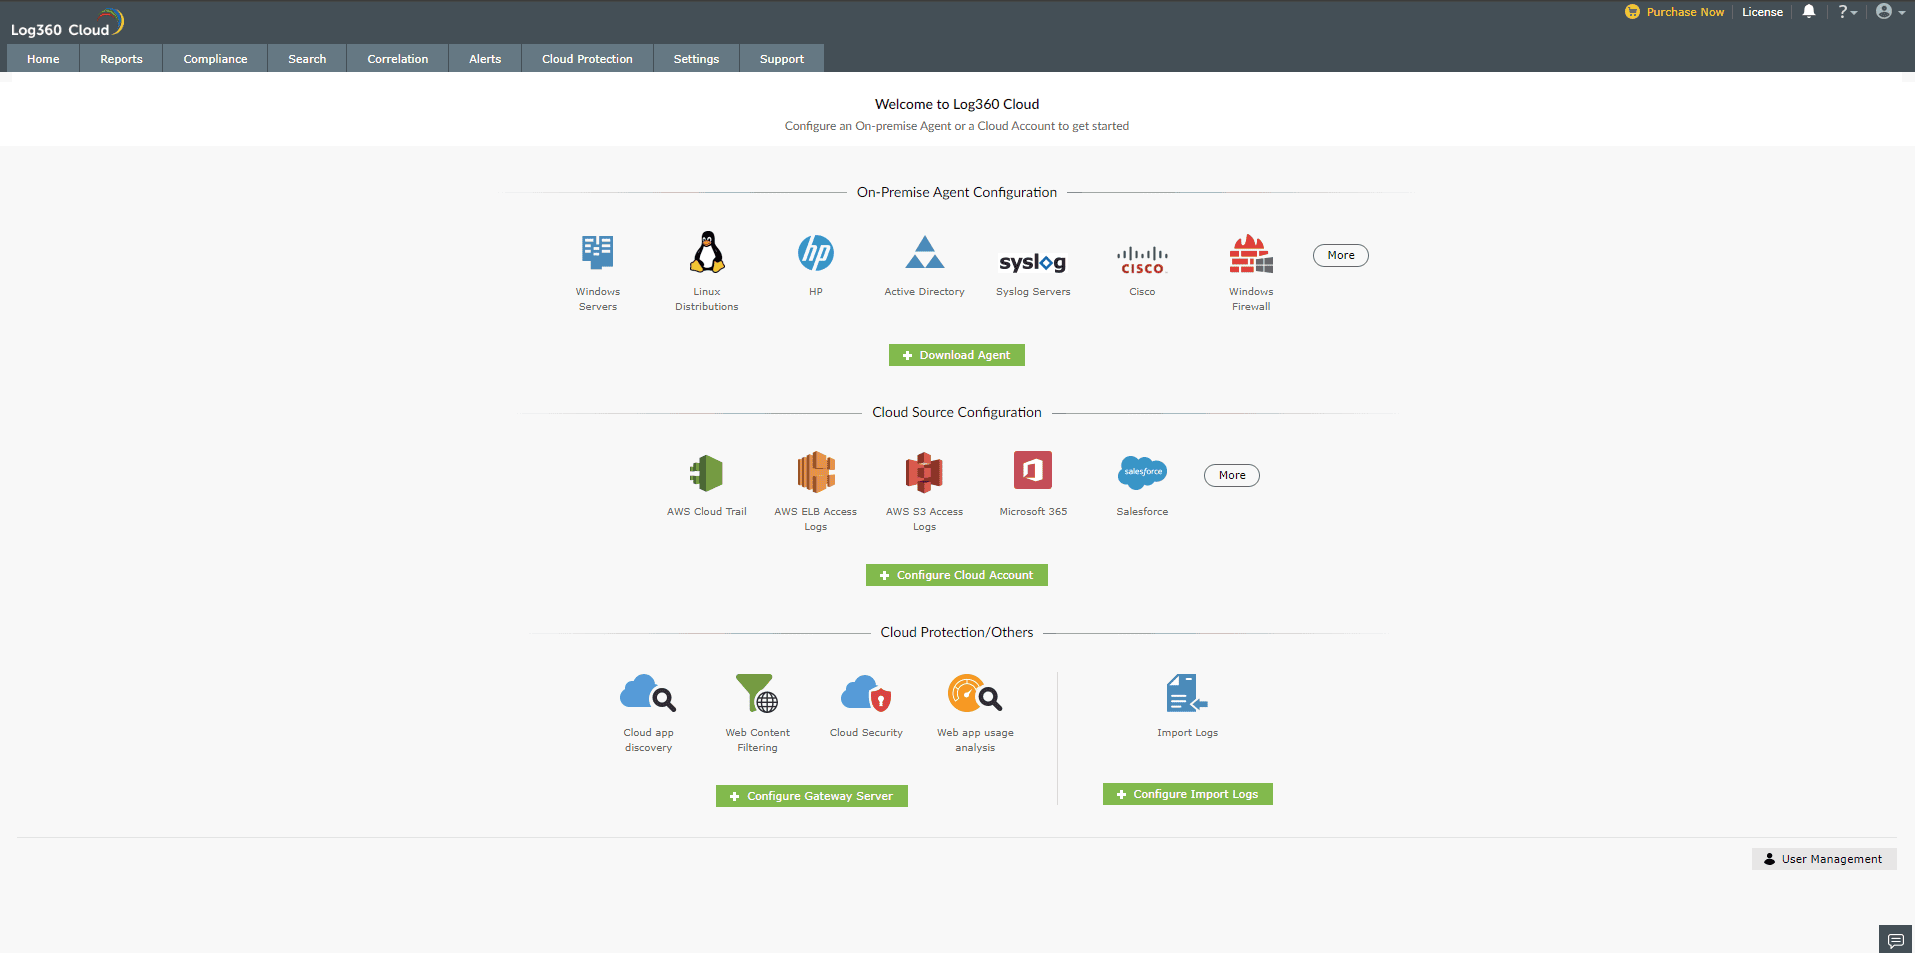Open the user account dropdown
Screen dimensions: 1915x953
(x=1890, y=12)
